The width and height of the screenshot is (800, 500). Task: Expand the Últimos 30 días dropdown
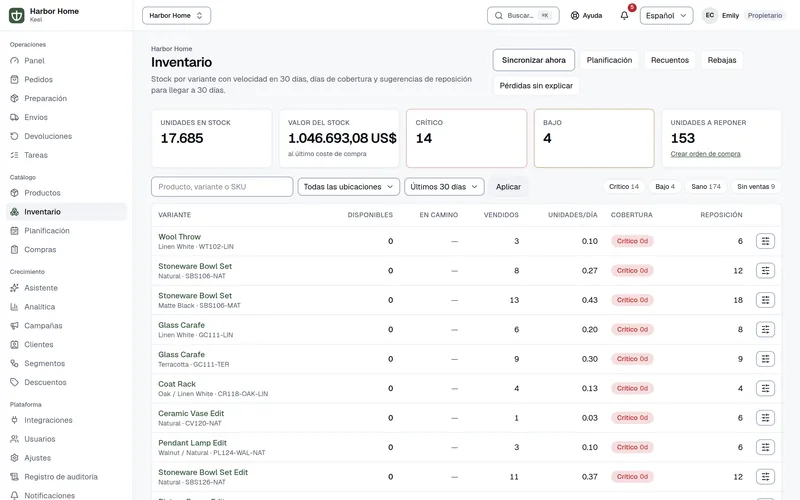coord(444,187)
